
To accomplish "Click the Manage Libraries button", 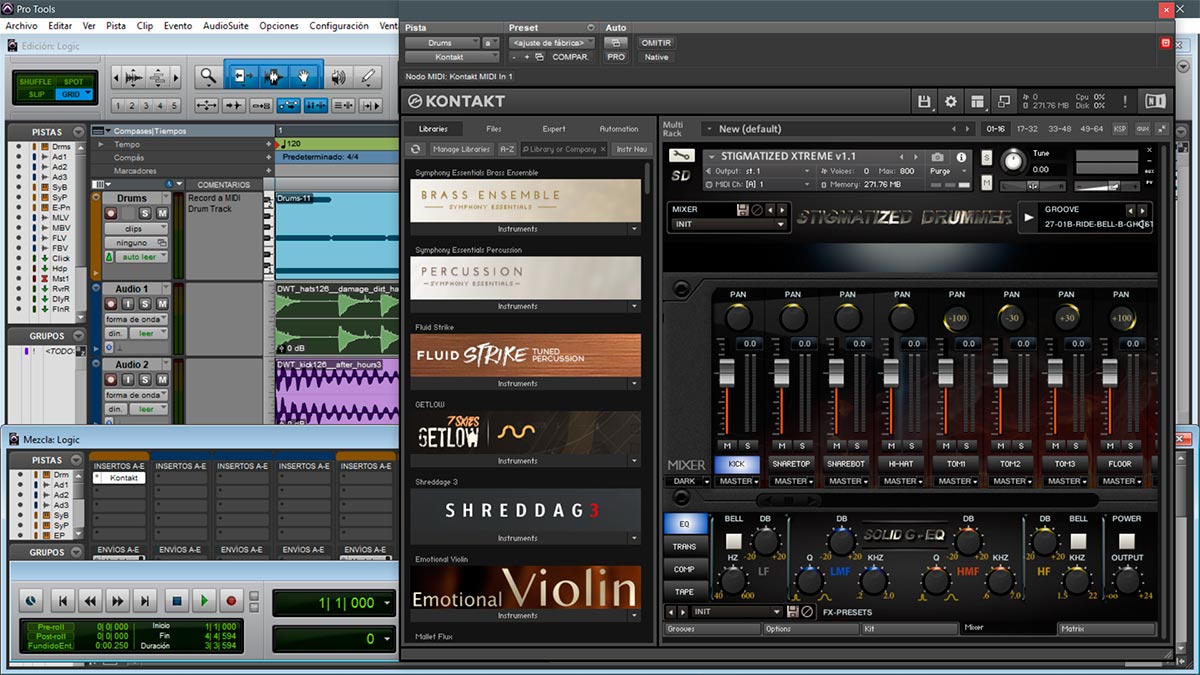I will click(x=461, y=149).
